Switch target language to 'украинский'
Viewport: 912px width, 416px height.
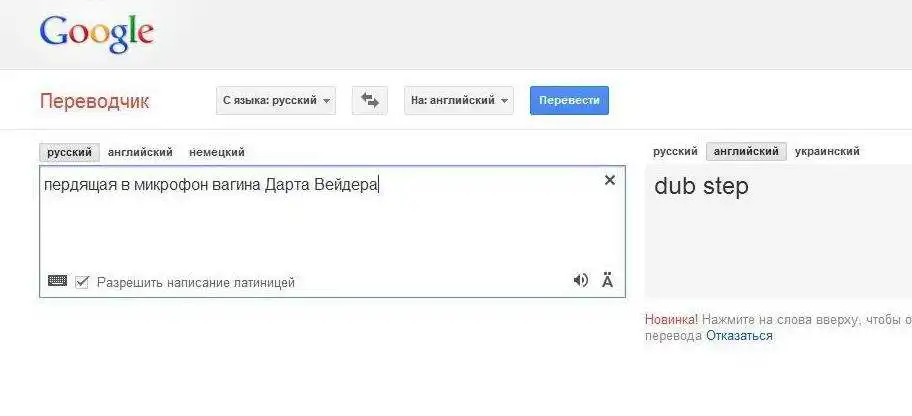click(827, 151)
